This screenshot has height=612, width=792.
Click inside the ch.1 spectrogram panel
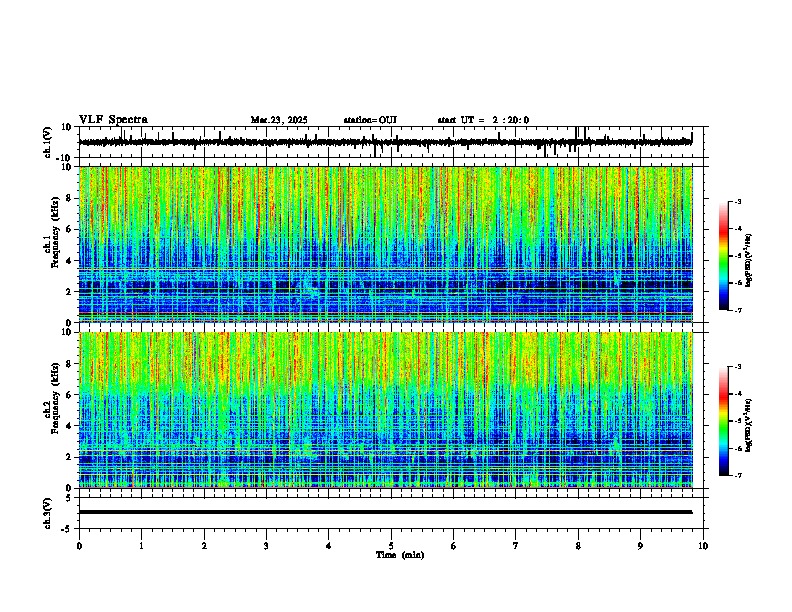(x=385, y=244)
